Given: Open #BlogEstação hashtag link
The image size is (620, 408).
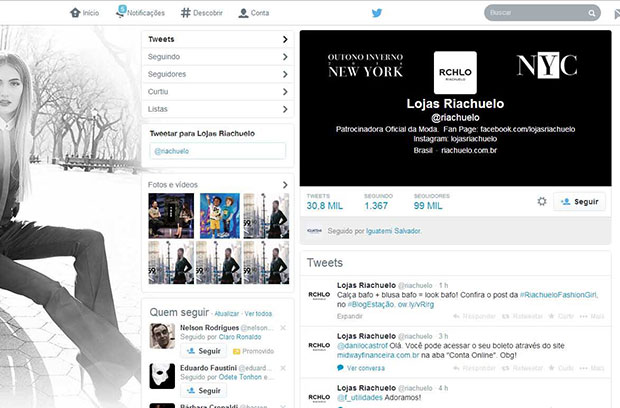Looking at the screenshot, I should pos(370,304).
